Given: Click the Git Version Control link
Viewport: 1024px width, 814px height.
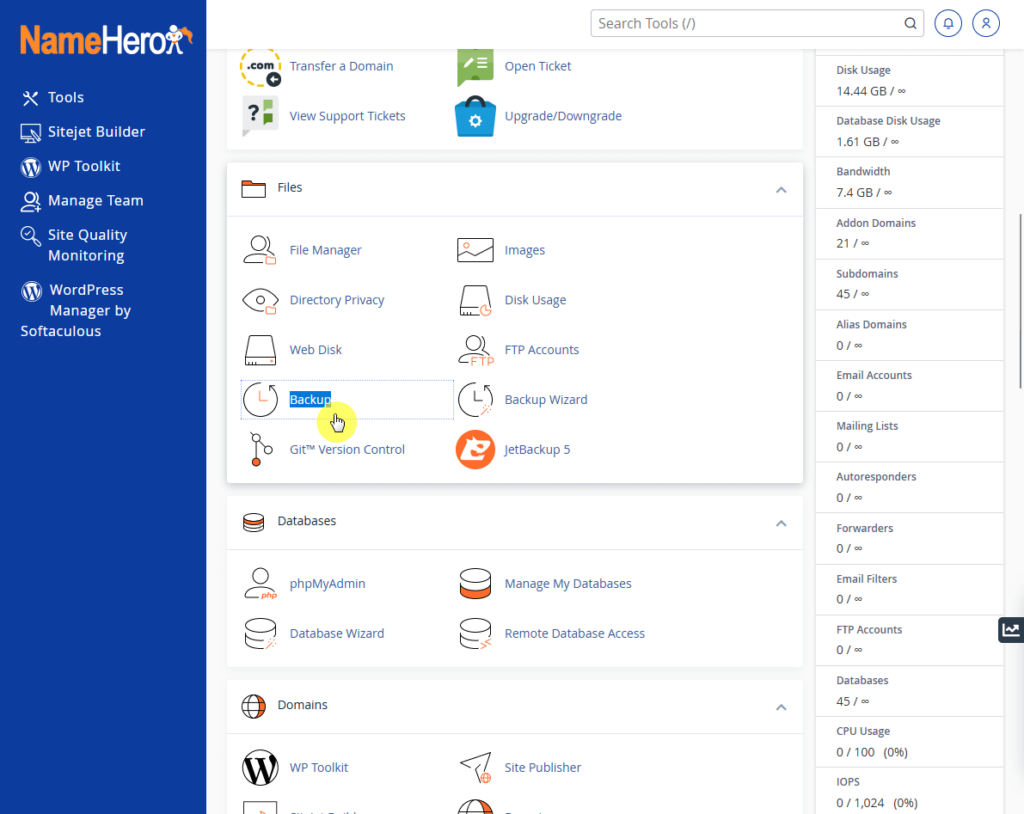Looking at the screenshot, I should pyautogui.click(x=347, y=449).
